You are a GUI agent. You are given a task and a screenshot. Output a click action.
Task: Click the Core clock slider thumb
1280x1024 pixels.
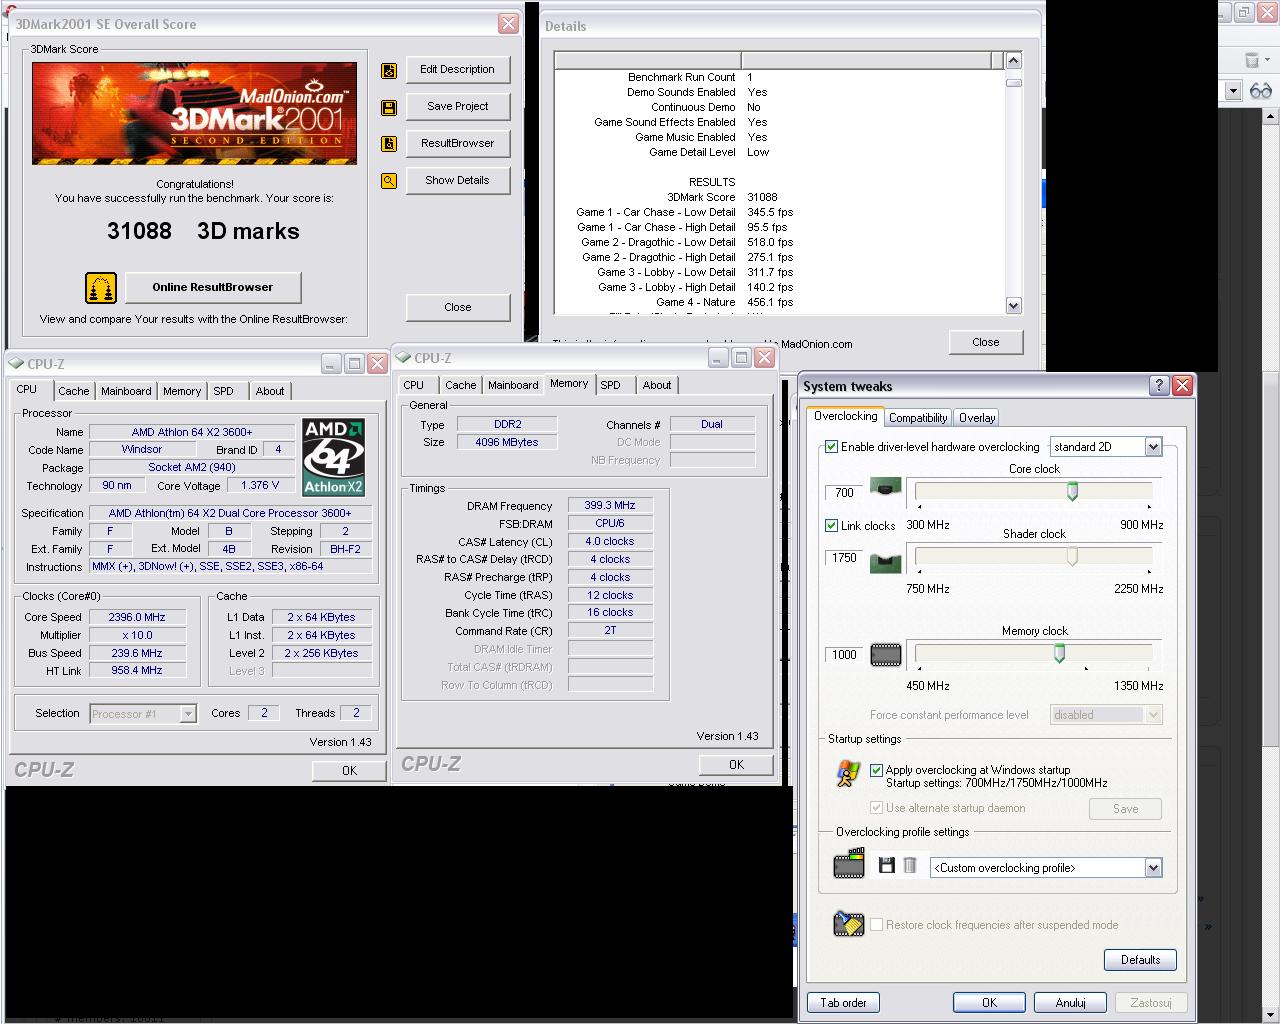point(1072,491)
